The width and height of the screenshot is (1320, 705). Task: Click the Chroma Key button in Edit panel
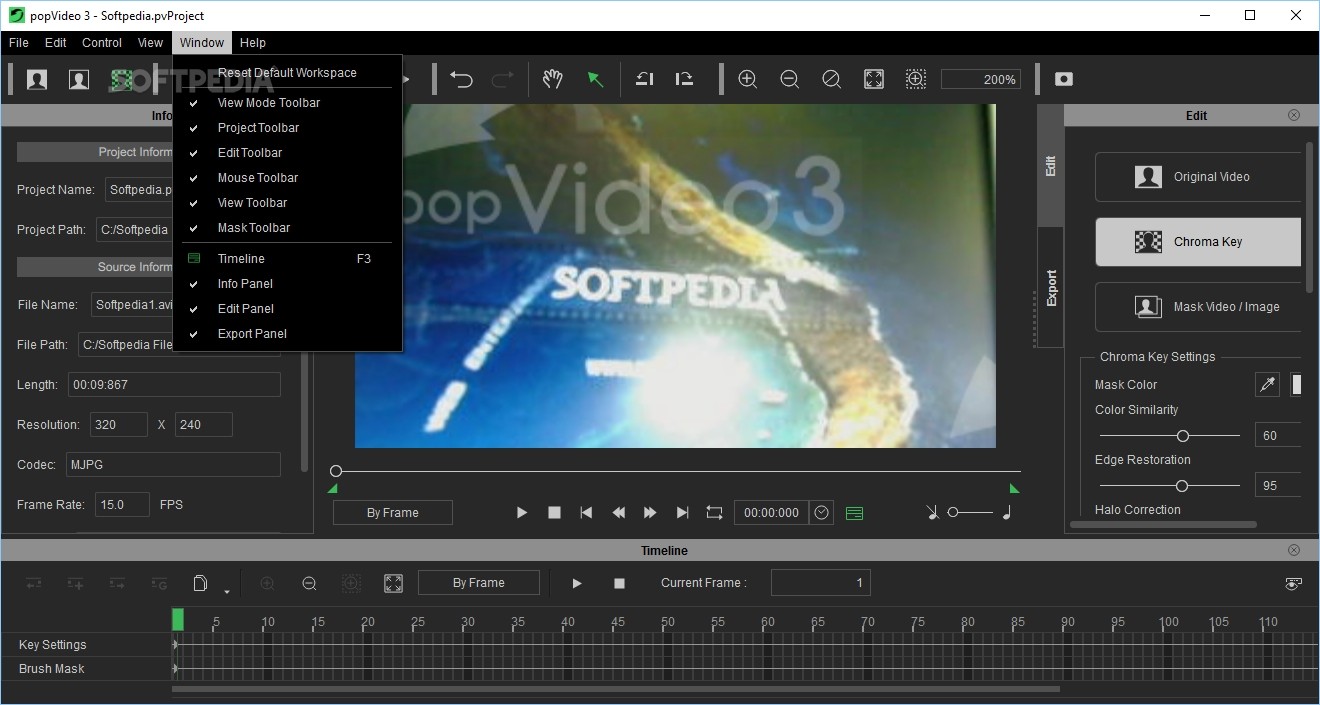[x=1199, y=242]
